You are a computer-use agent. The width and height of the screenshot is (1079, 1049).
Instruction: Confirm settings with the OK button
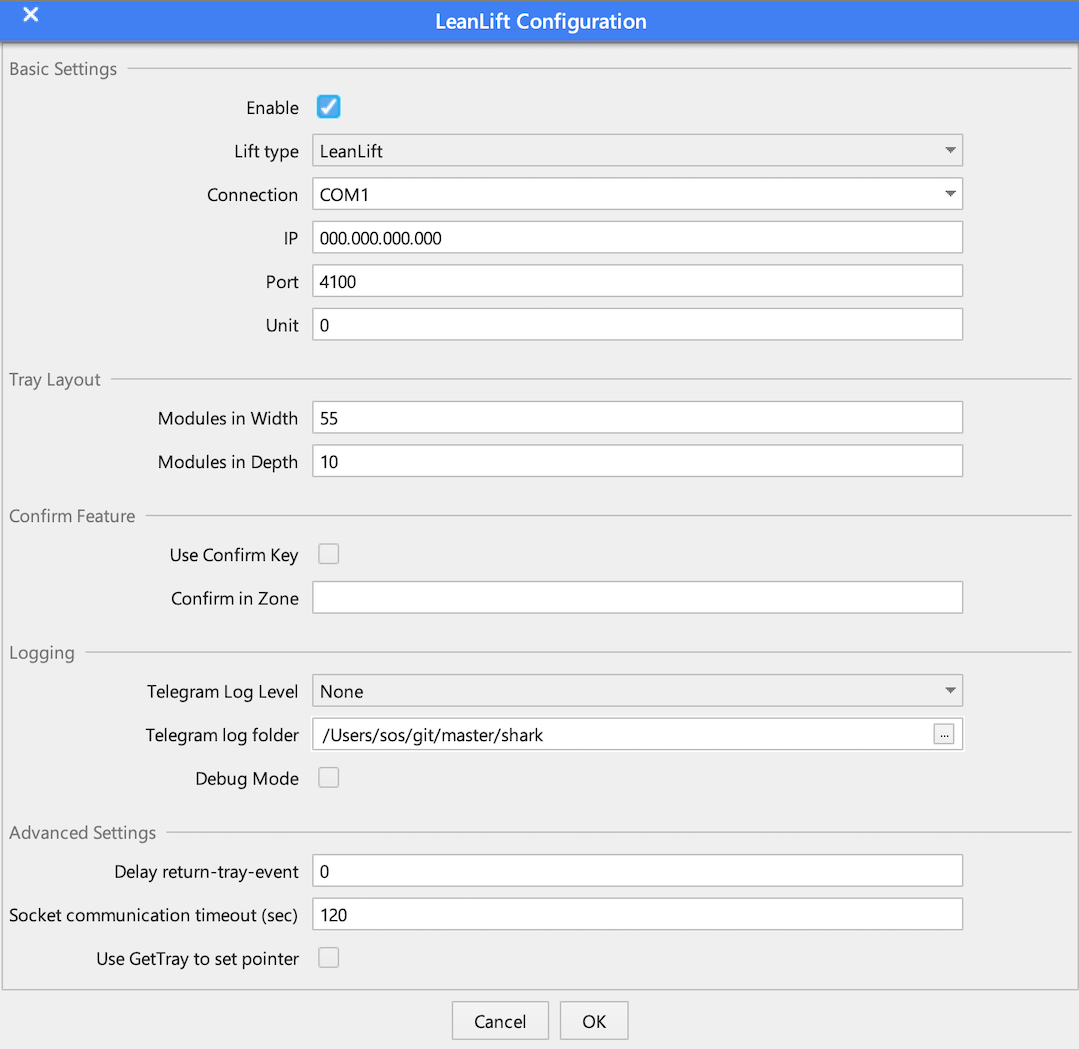[594, 1021]
